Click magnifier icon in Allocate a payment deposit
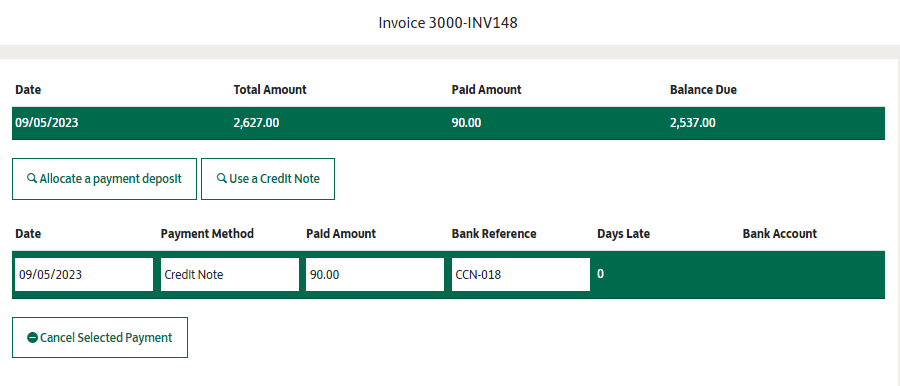900x386 pixels. [32, 179]
